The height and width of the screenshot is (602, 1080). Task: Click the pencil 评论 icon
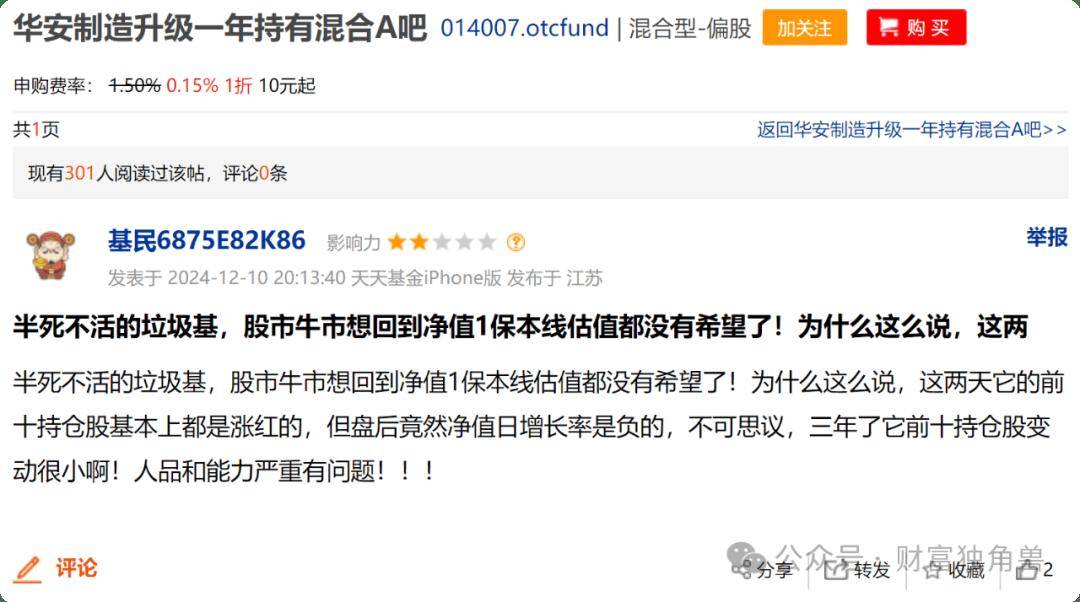coord(28,569)
